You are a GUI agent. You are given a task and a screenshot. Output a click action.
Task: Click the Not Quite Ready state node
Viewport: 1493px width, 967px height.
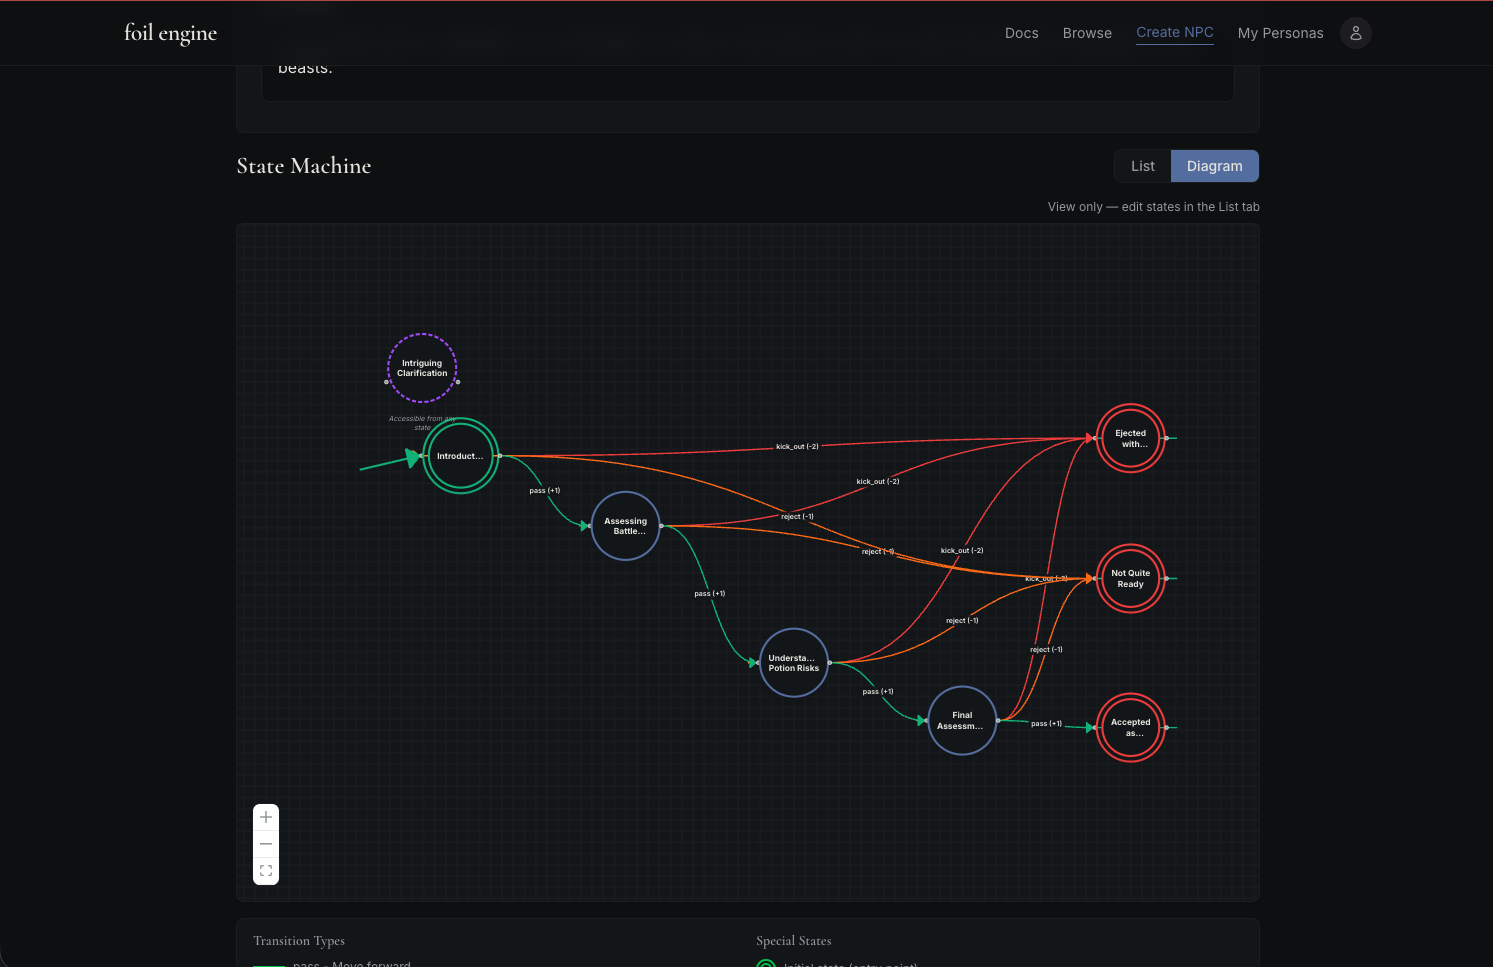click(x=1130, y=578)
